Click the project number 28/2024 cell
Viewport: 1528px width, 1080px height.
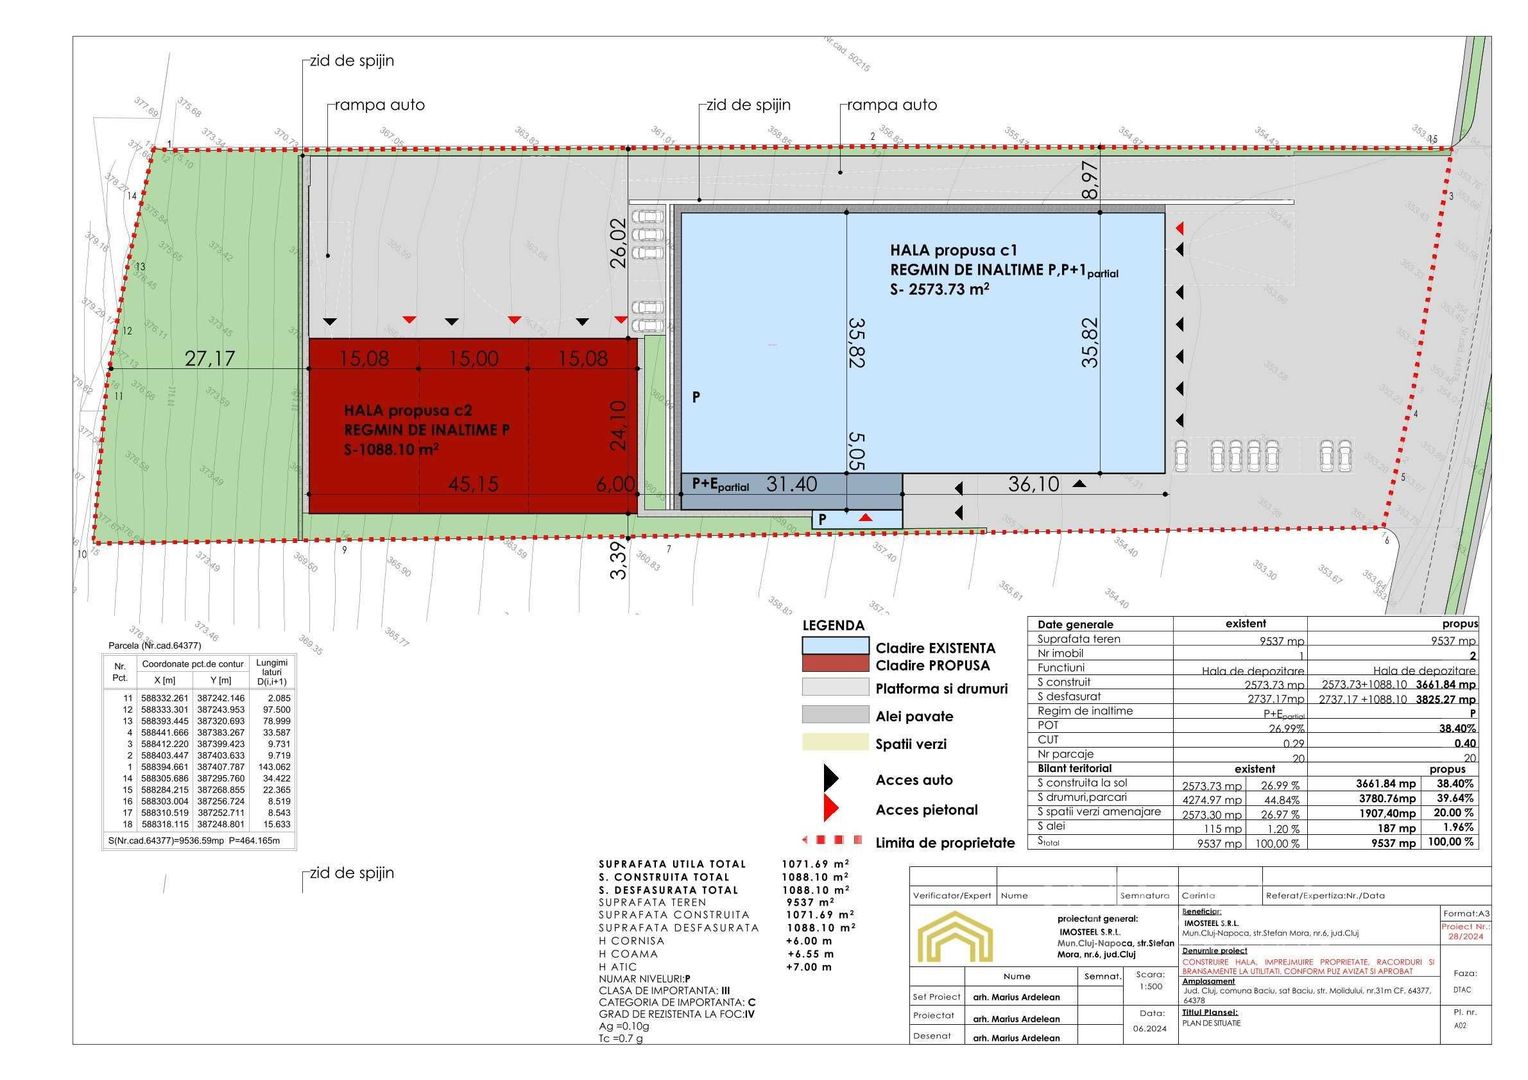[x=1463, y=932]
